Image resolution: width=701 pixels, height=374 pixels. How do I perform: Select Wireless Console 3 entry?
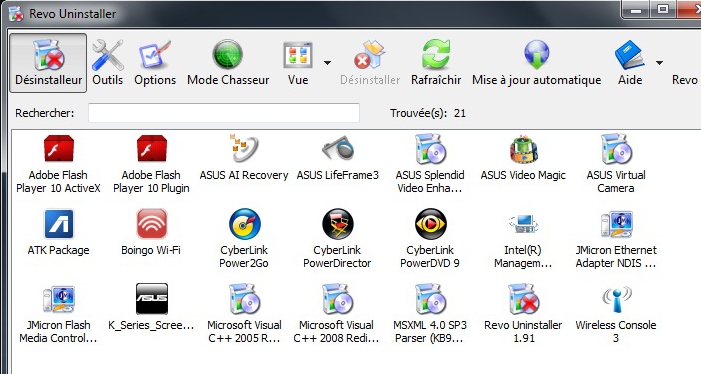616,314
